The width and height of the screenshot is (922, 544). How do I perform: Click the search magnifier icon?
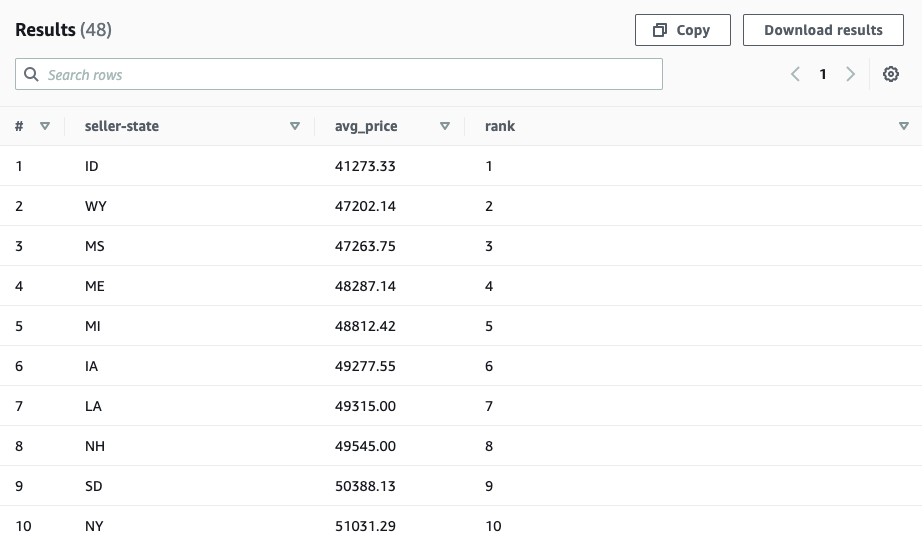point(31,75)
